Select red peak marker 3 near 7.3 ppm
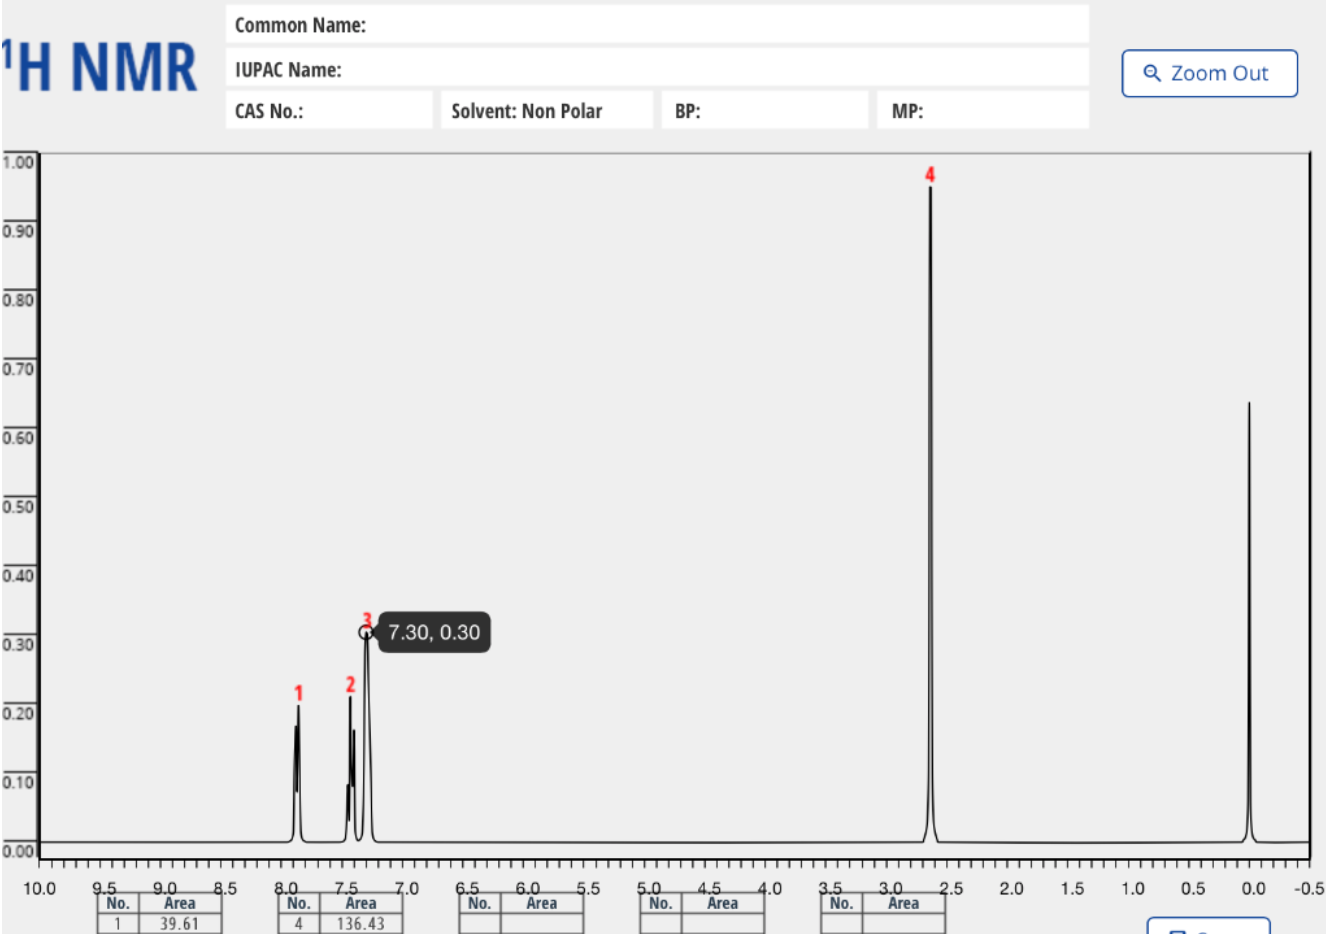Viewport: 1326px width, 934px height. (x=367, y=620)
